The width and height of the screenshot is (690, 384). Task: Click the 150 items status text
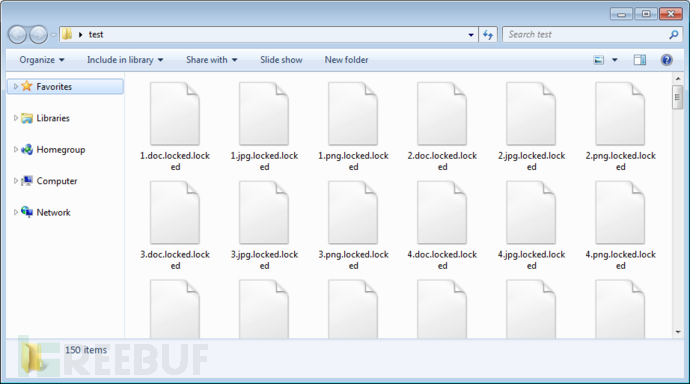86,350
